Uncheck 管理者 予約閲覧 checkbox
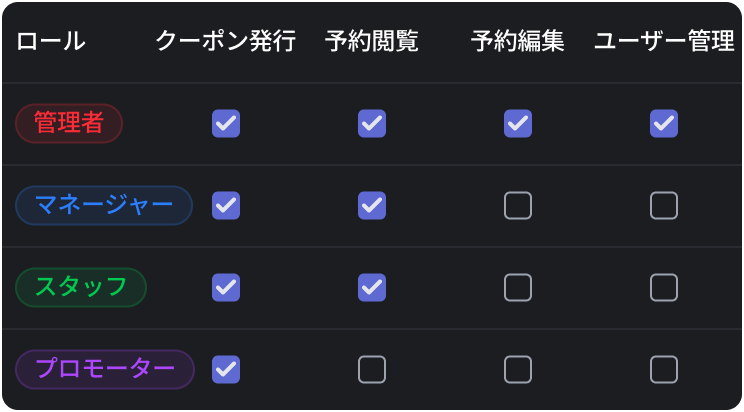Image resolution: width=744 pixels, height=412 pixels. (x=372, y=124)
